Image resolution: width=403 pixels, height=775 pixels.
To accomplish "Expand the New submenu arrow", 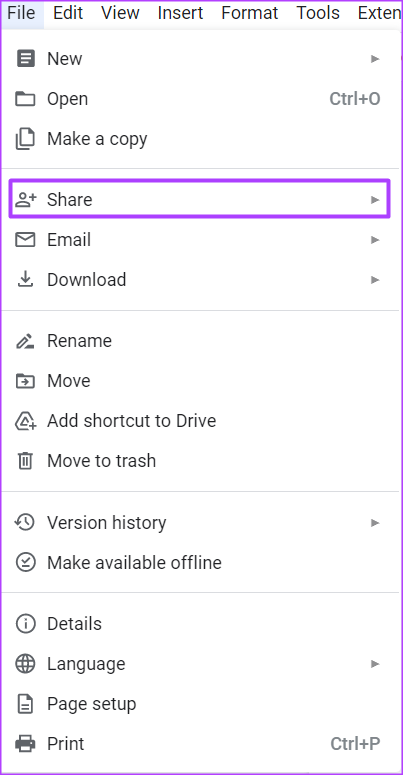I will [375, 59].
